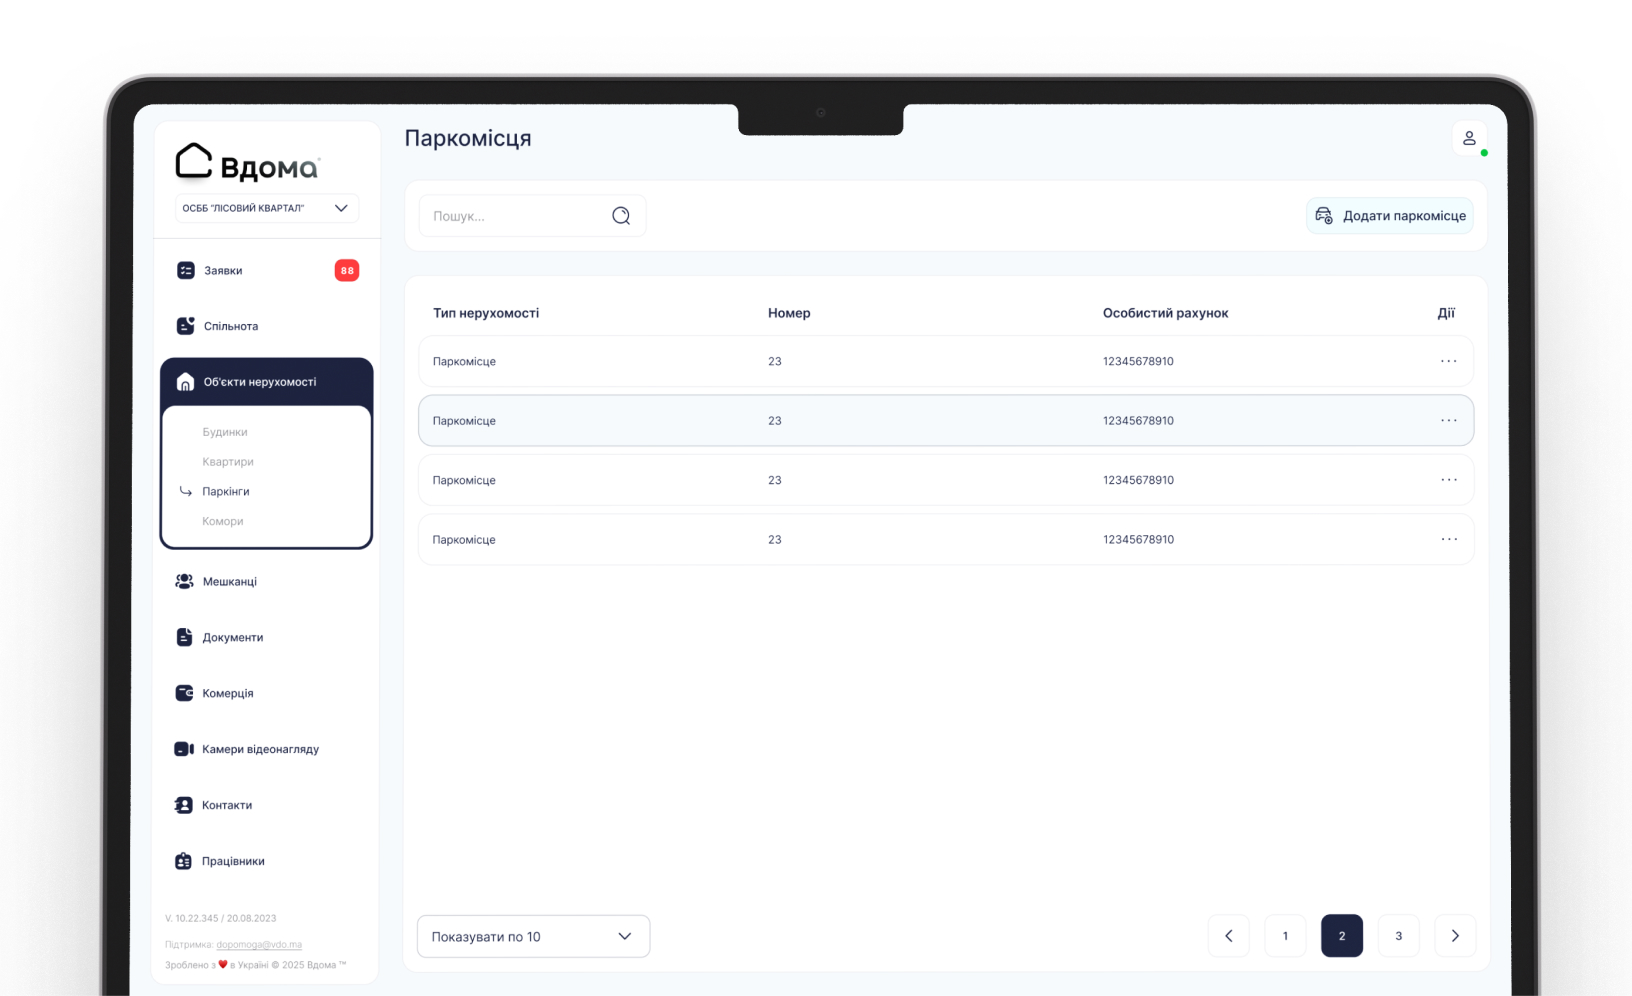Open actions menu for highlighted second row

1449,421
